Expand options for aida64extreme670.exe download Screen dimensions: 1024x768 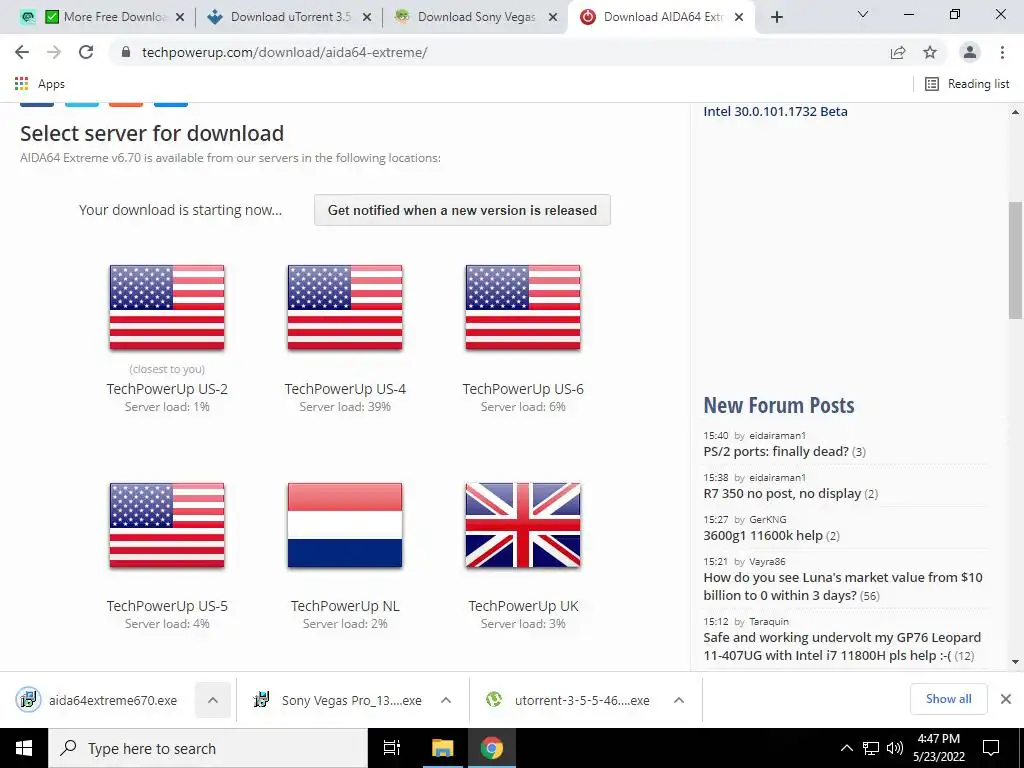[x=213, y=700]
